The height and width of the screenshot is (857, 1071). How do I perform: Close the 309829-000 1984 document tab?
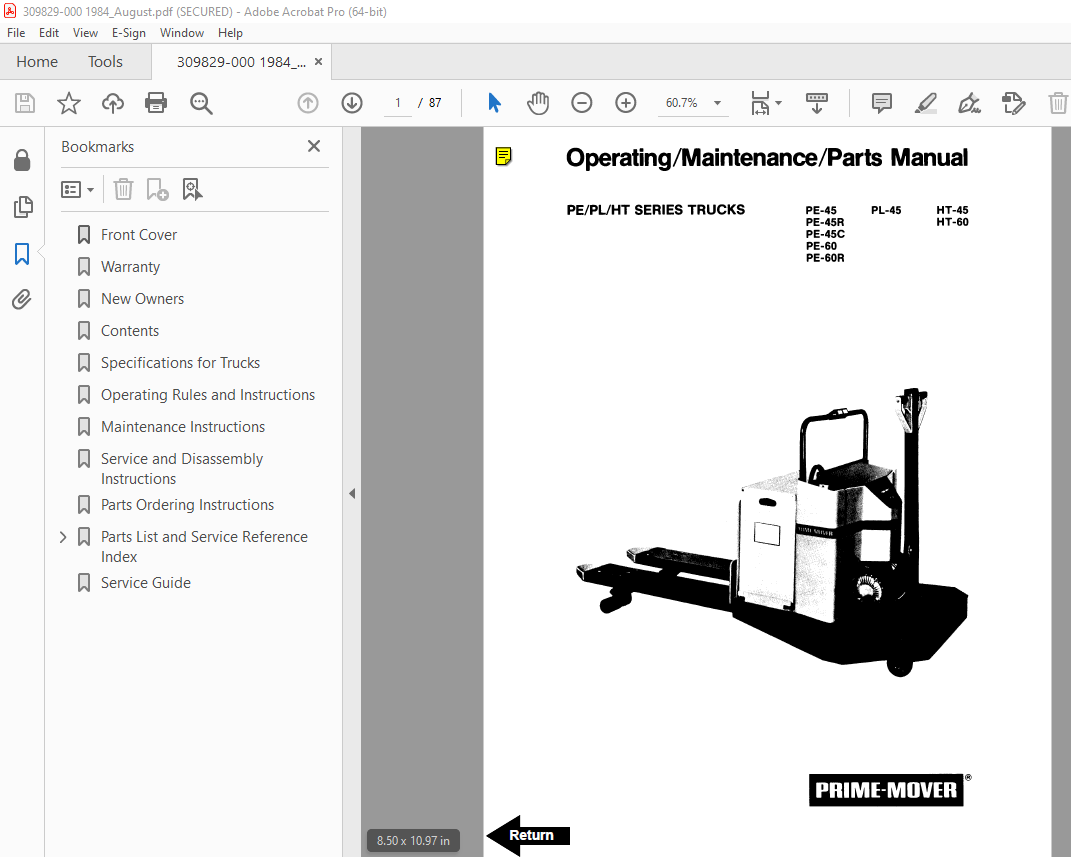[x=318, y=62]
